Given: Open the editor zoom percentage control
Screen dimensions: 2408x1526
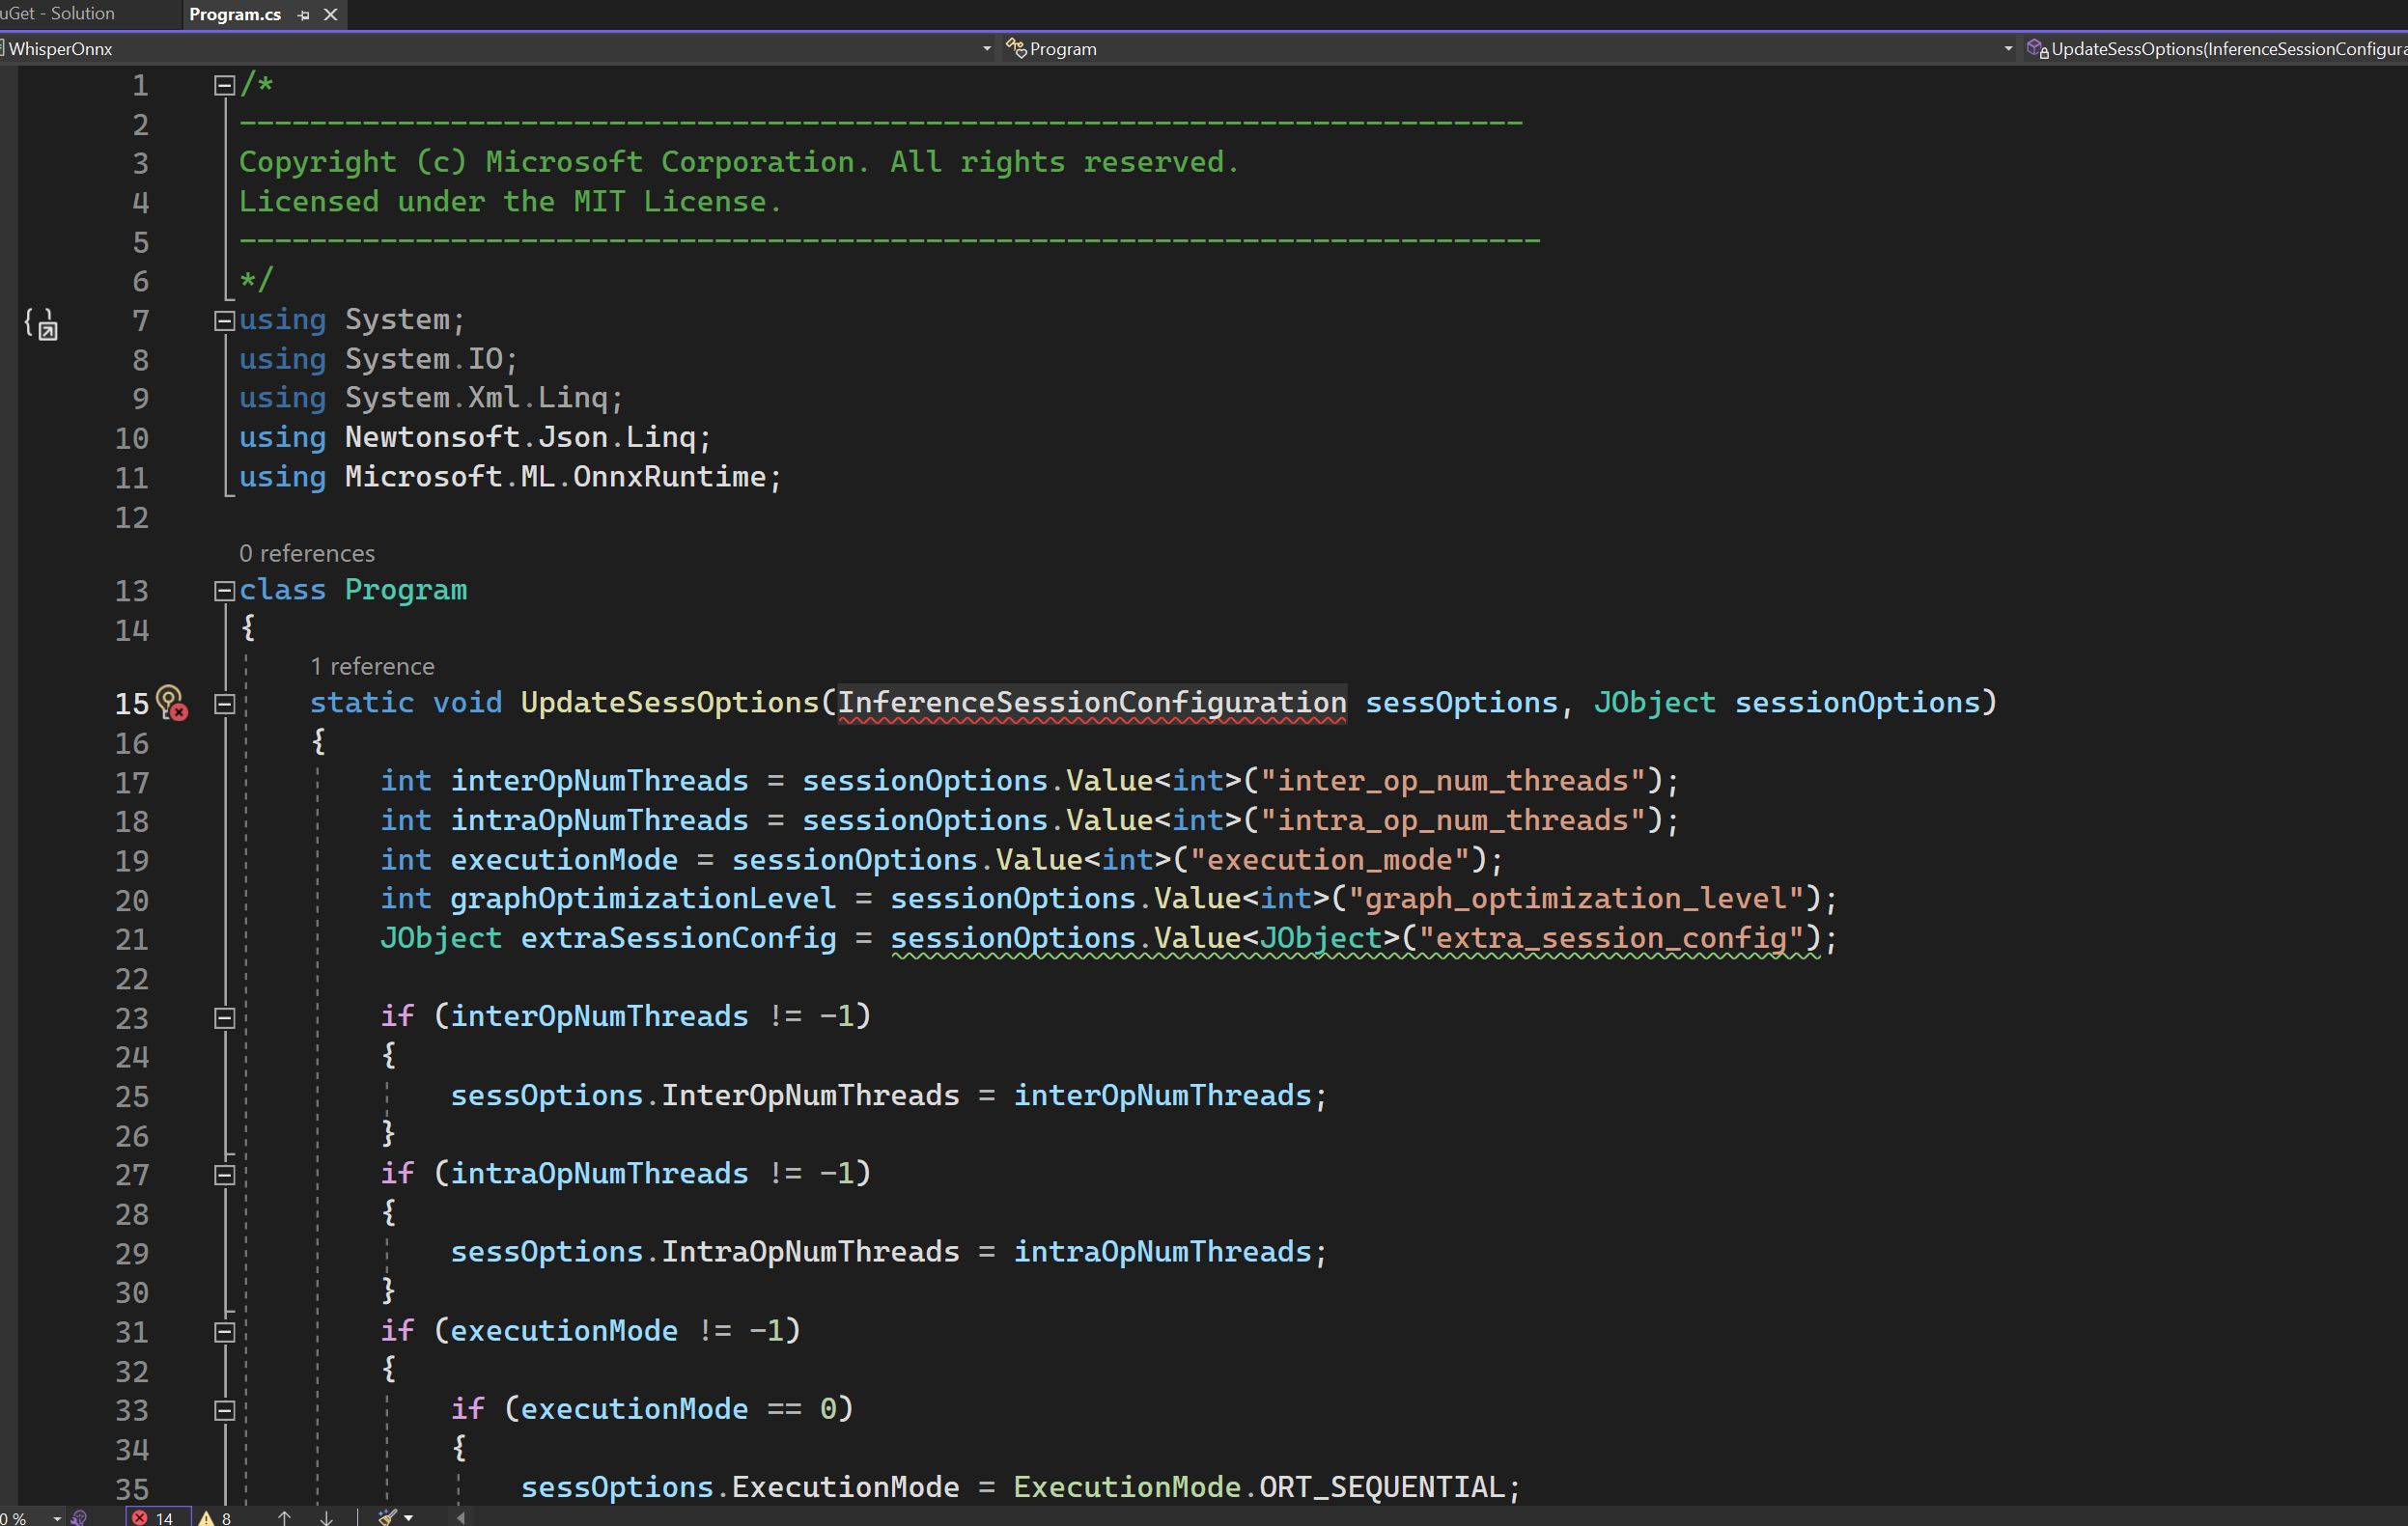Looking at the screenshot, I should (x=30, y=1517).
